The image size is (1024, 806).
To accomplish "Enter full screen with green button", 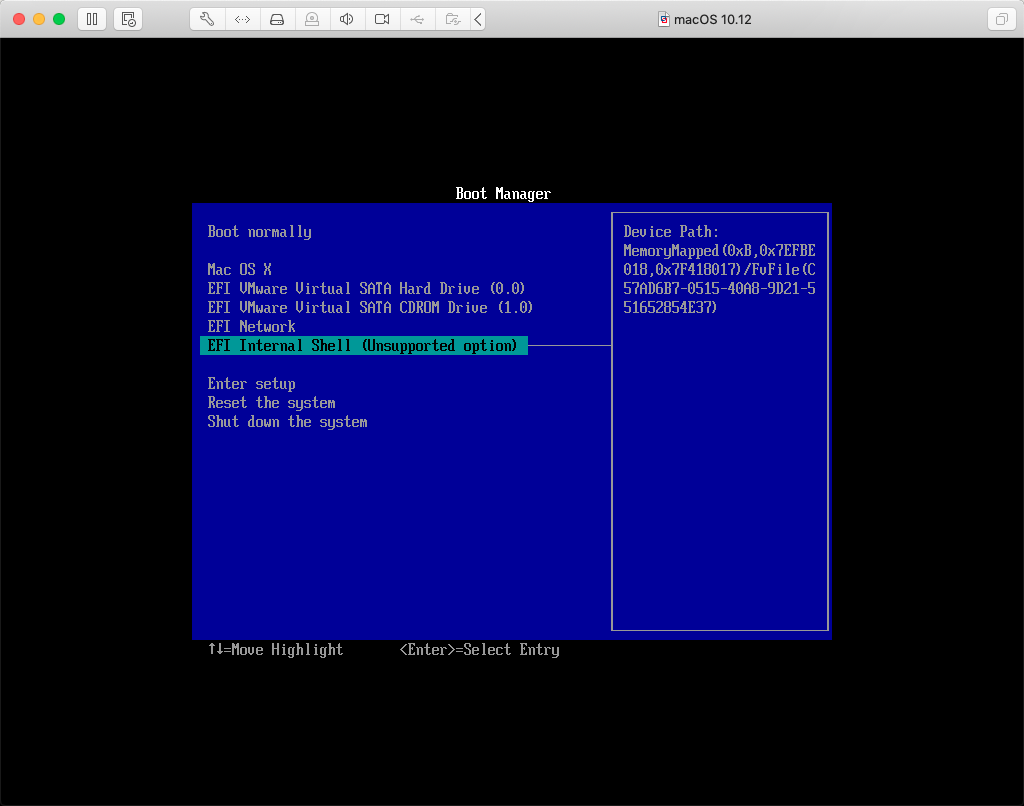I will [59, 19].
